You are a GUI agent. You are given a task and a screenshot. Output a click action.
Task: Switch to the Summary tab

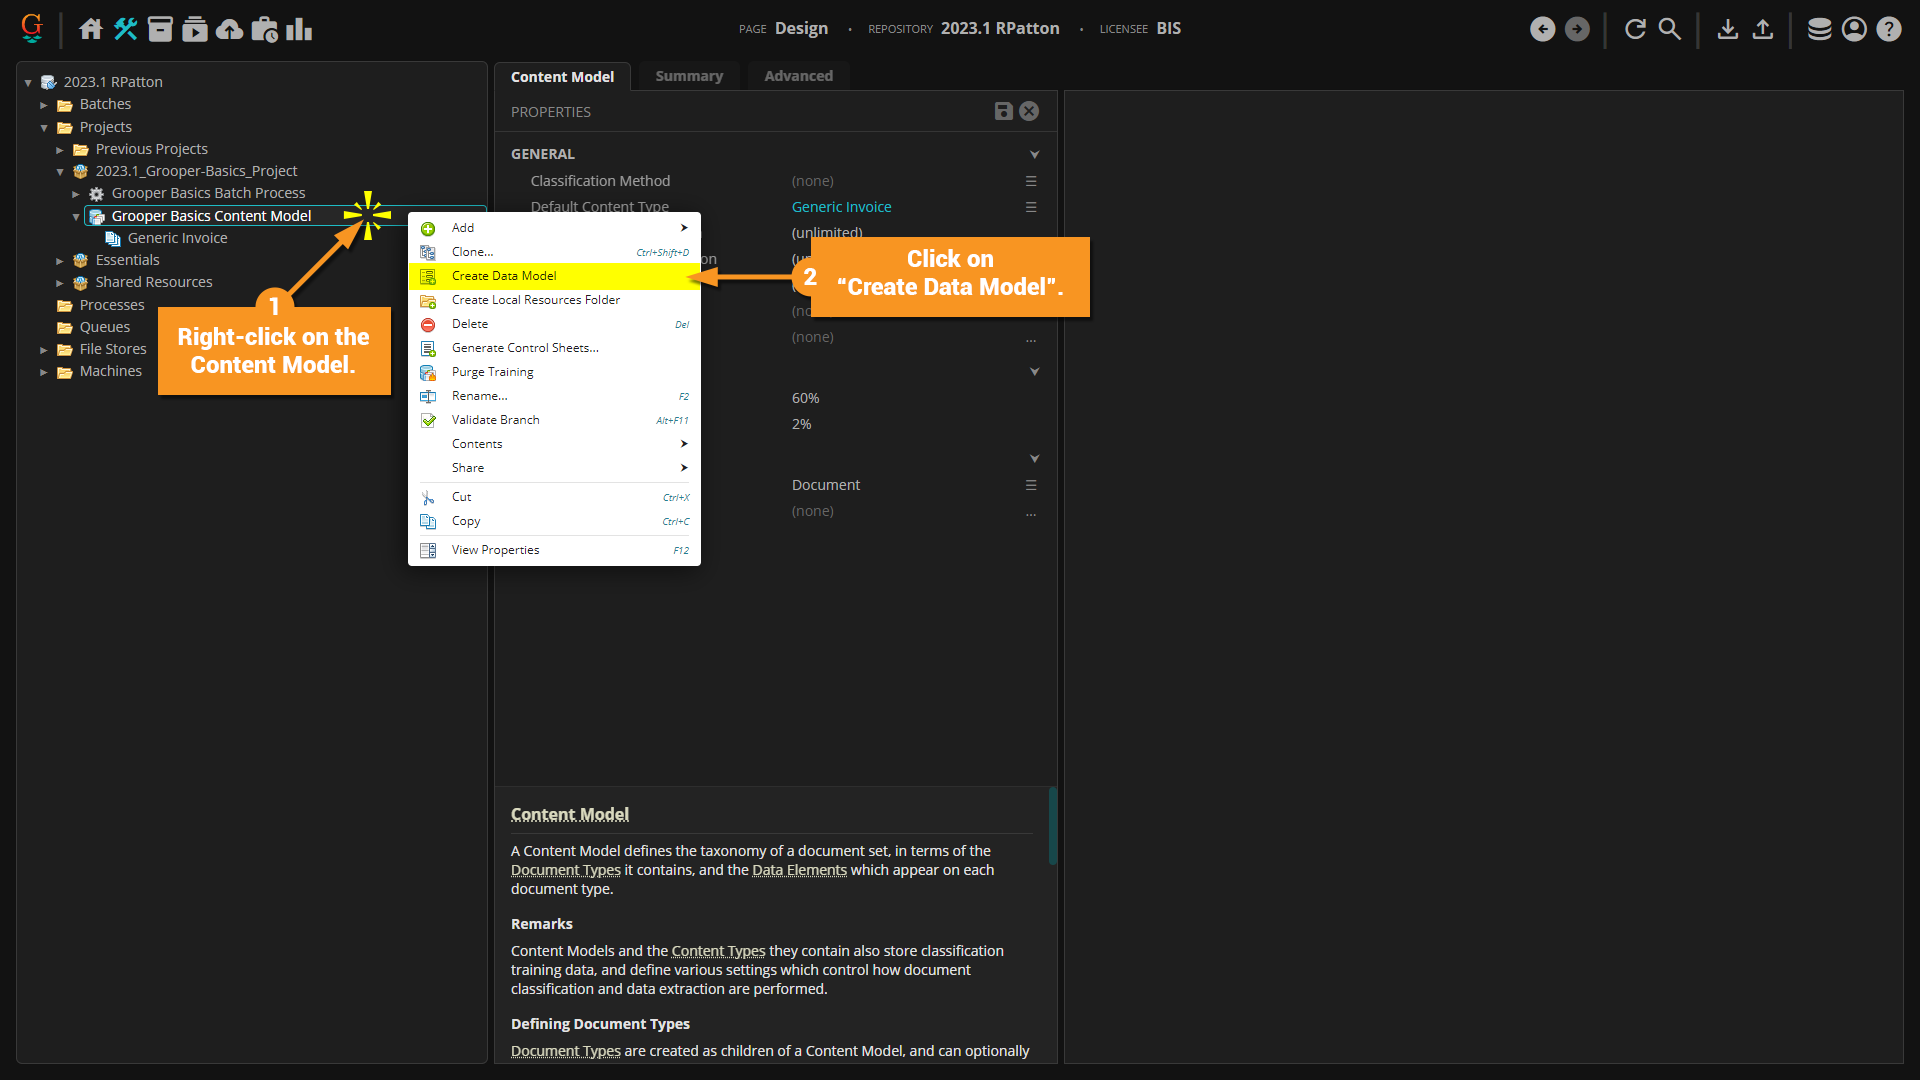pyautogui.click(x=688, y=76)
